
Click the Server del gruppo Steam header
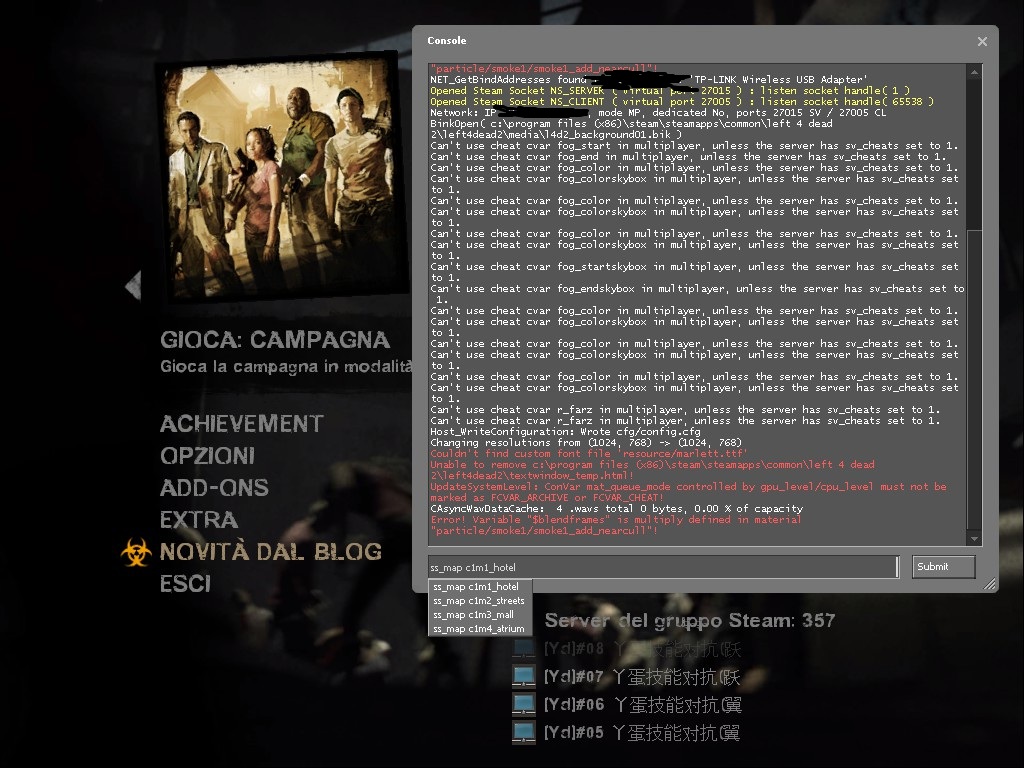click(x=690, y=620)
